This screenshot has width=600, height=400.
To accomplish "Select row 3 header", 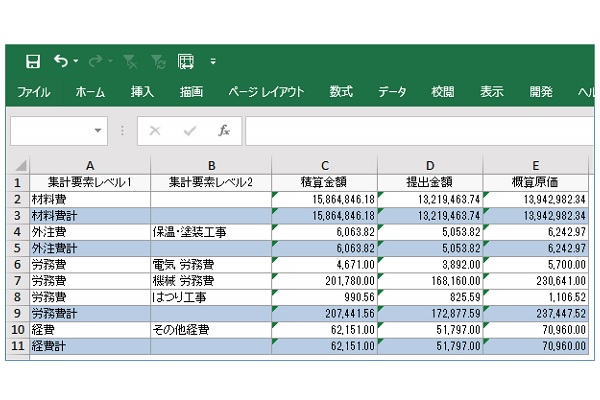I will click(18, 216).
